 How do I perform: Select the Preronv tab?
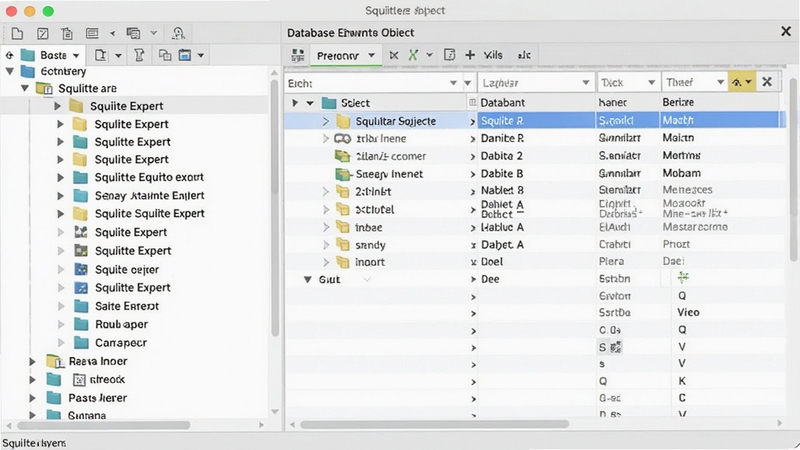point(346,56)
